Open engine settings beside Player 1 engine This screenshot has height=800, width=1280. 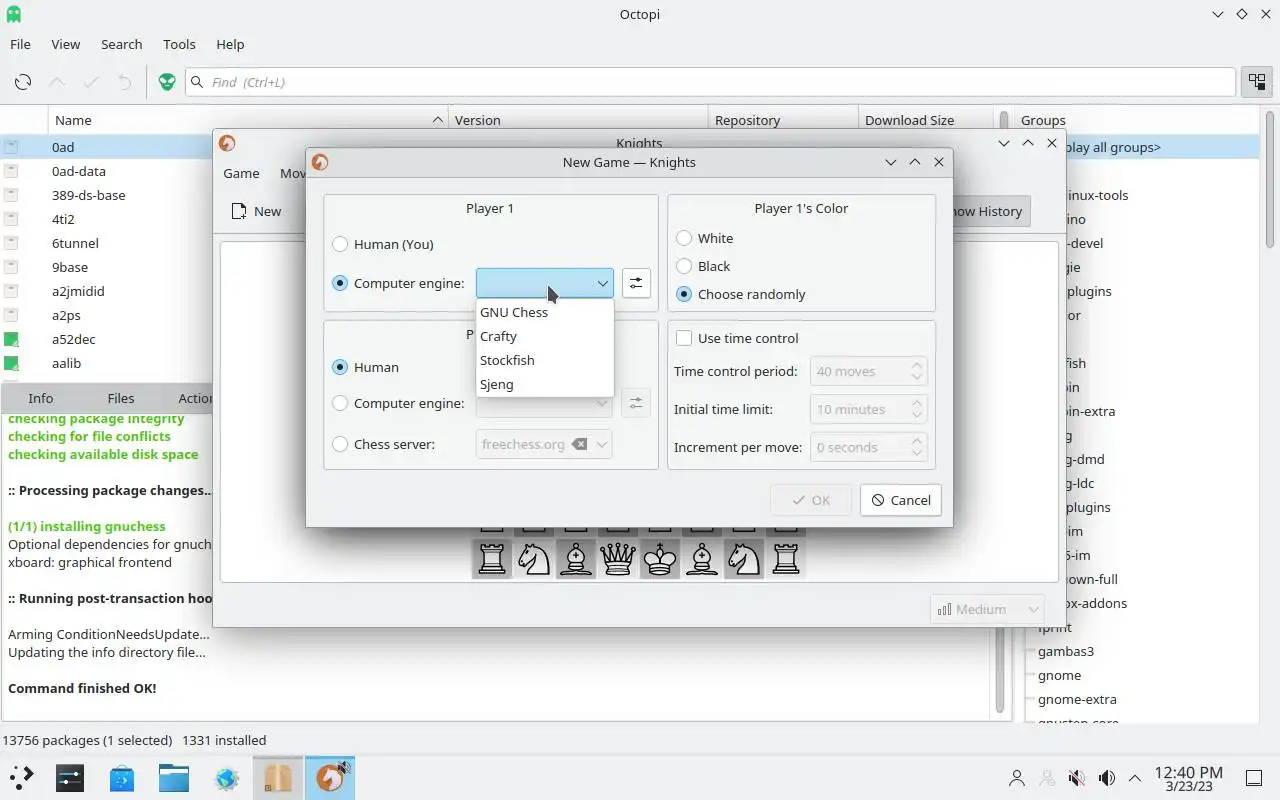pyautogui.click(x=636, y=283)
